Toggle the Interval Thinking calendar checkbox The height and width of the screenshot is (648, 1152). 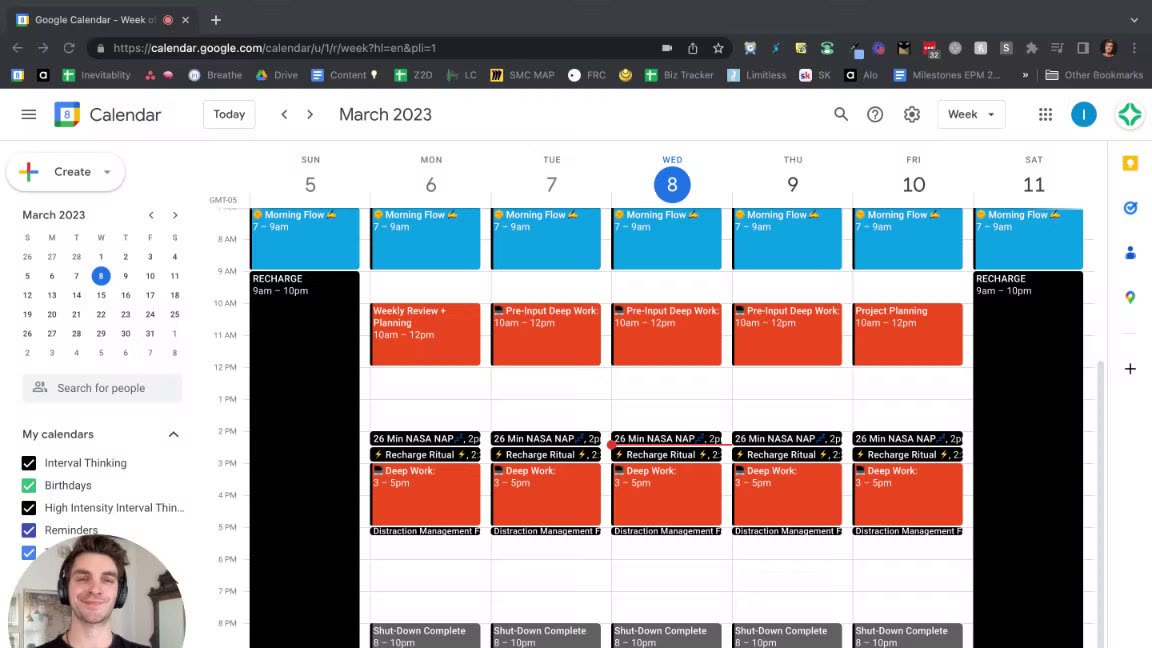pyautogui.click(x=29, y=463)
